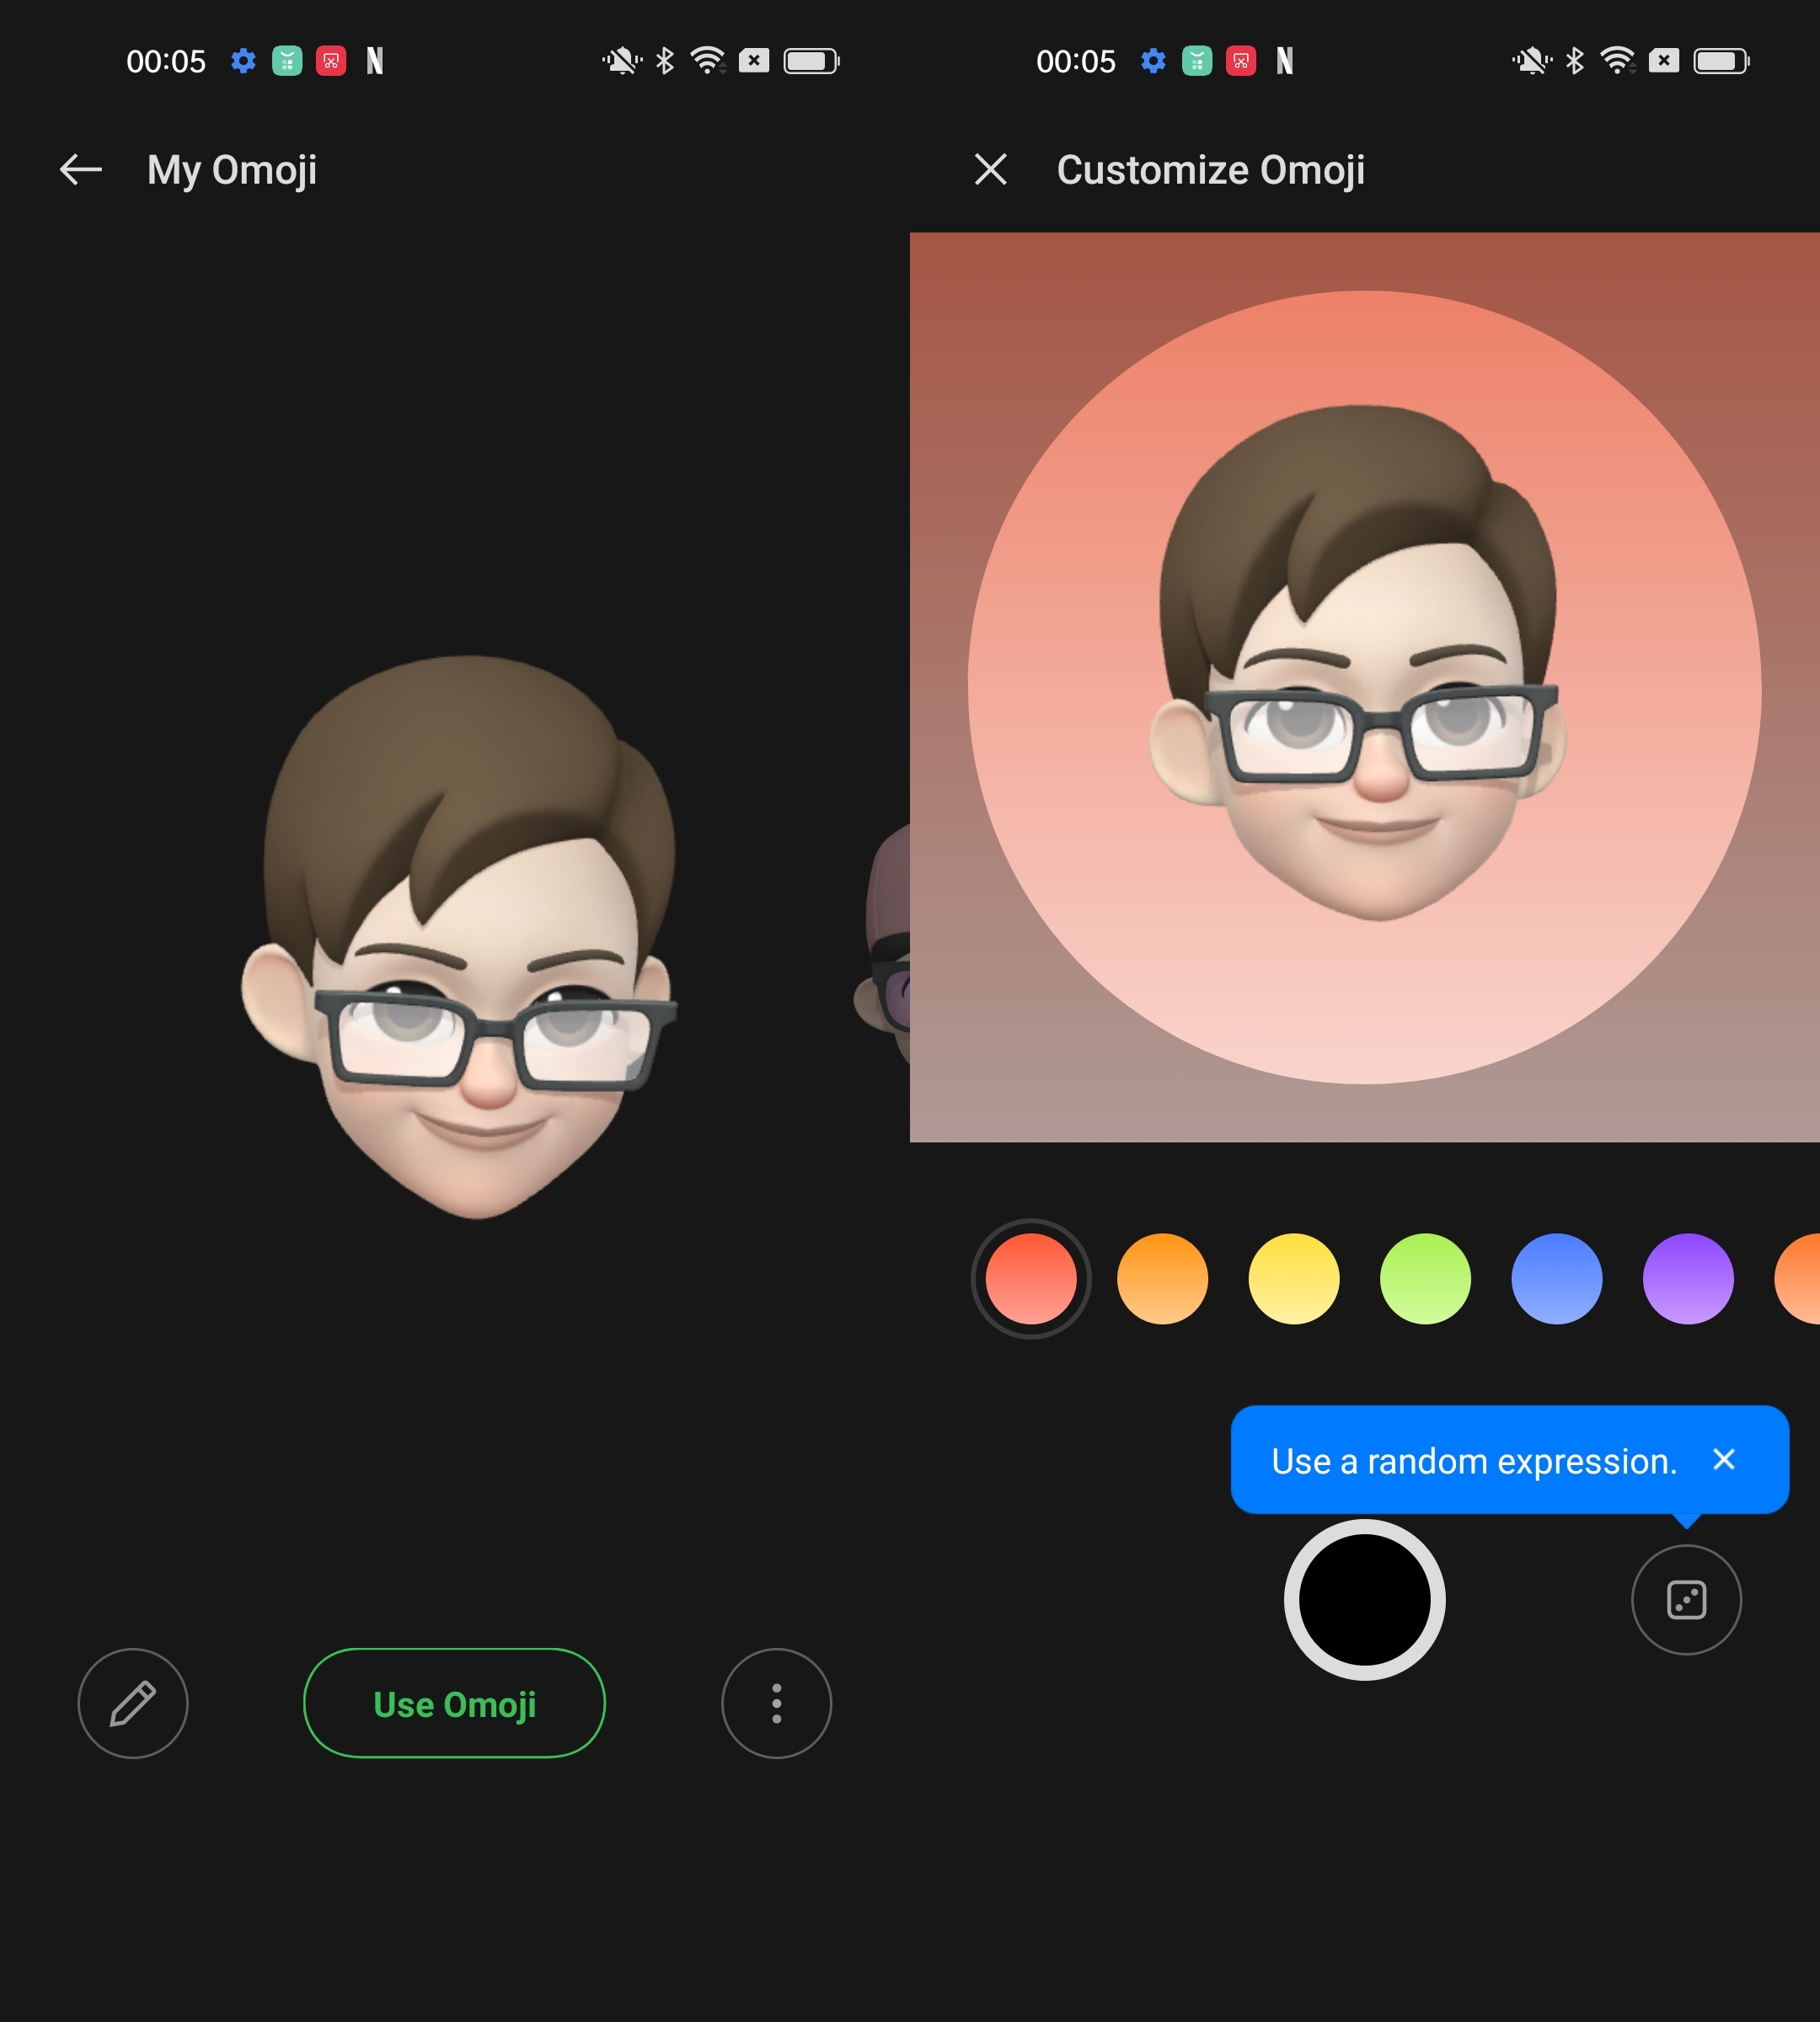This screenshot has height=2022, width=1820.
Task: Tap the Wi-Fi icon in right status bar
Action: [1618, 61]
